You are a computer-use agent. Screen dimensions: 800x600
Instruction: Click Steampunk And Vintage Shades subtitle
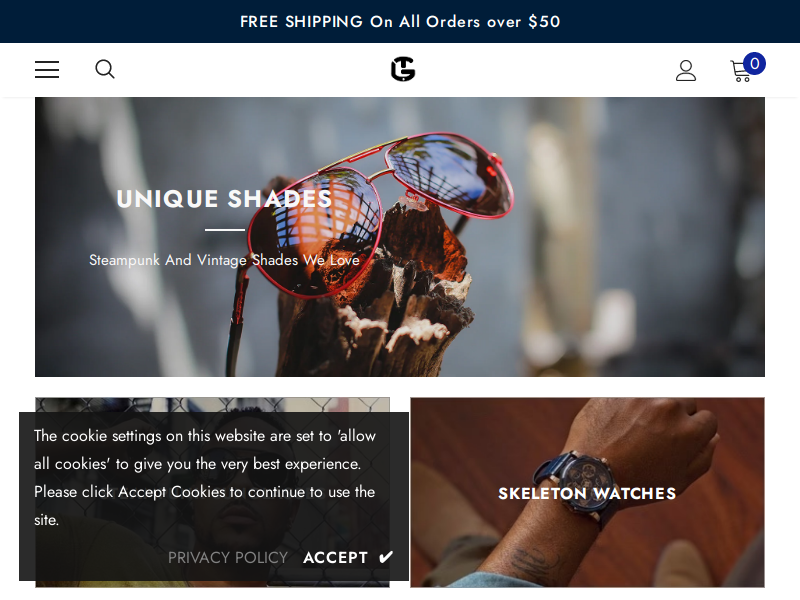pos(224,260)
